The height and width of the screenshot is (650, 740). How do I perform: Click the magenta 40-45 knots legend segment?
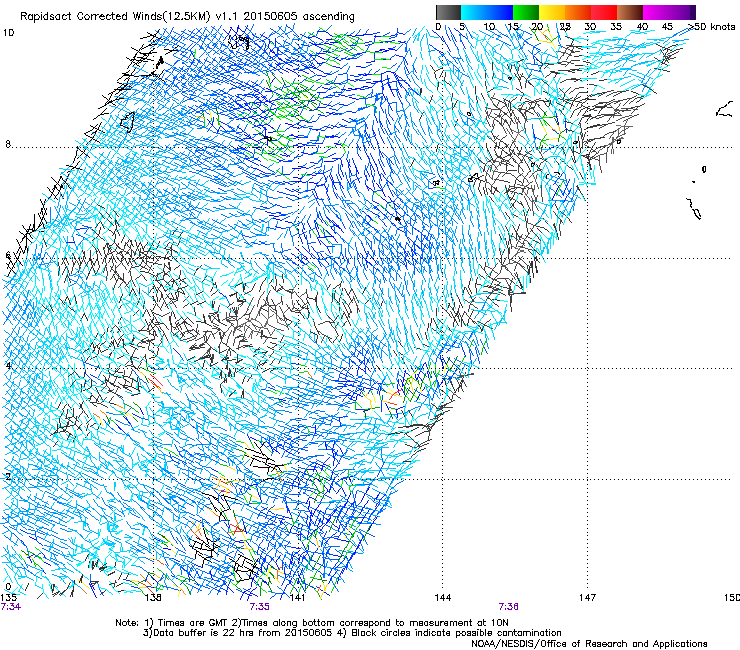point(656,12)
